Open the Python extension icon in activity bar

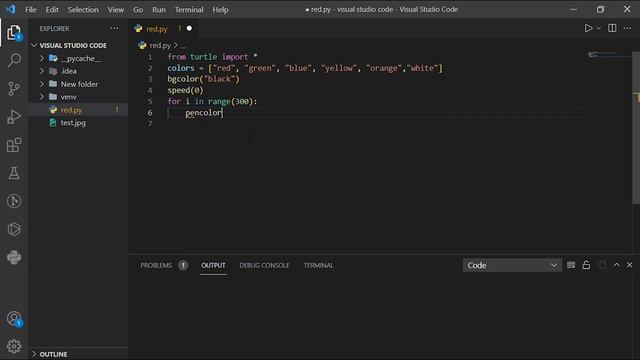[14, 258]
